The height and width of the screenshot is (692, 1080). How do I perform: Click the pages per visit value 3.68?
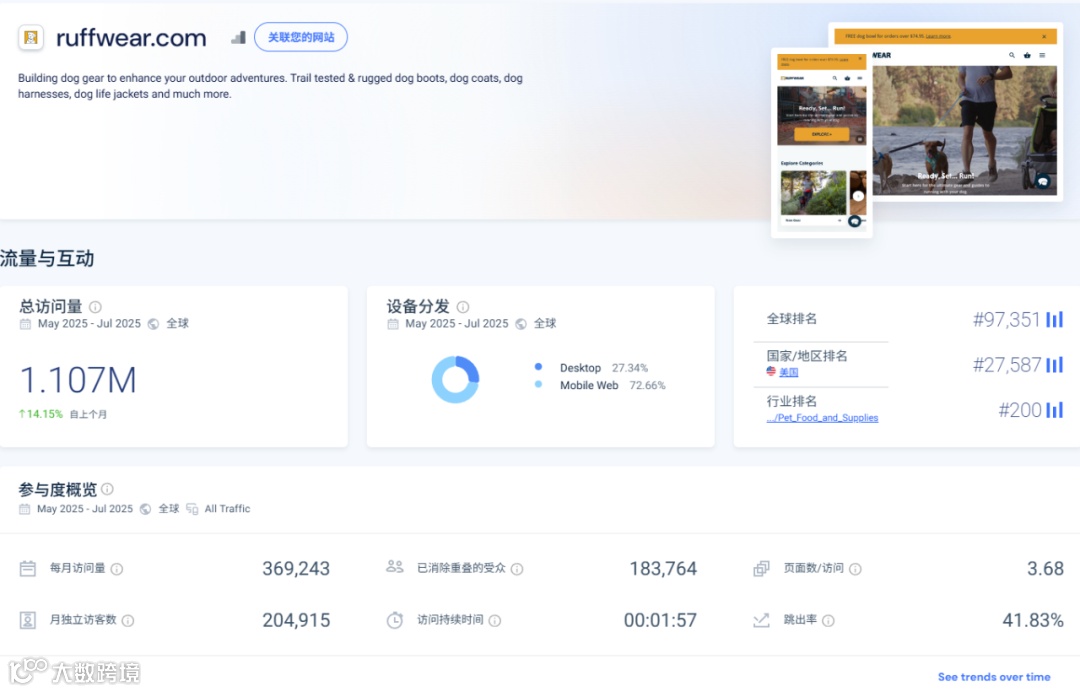pos(1046,568)
